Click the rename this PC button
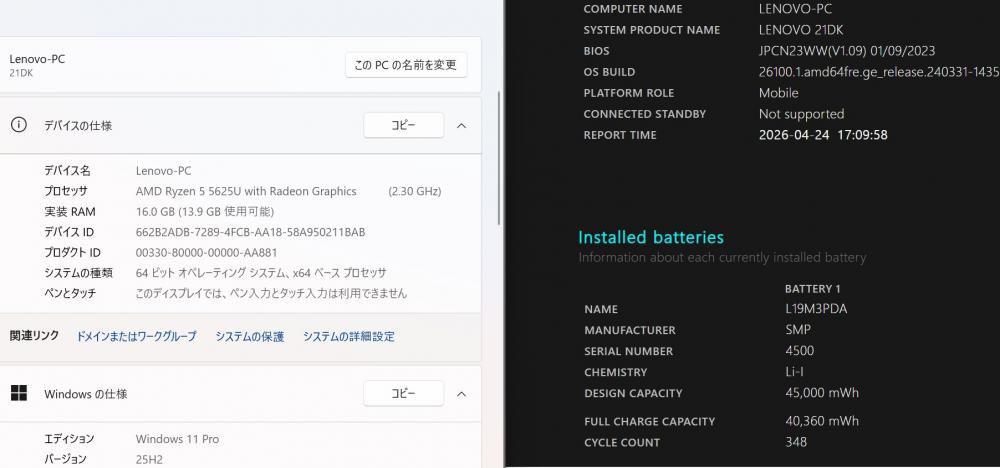 point(406,65)
